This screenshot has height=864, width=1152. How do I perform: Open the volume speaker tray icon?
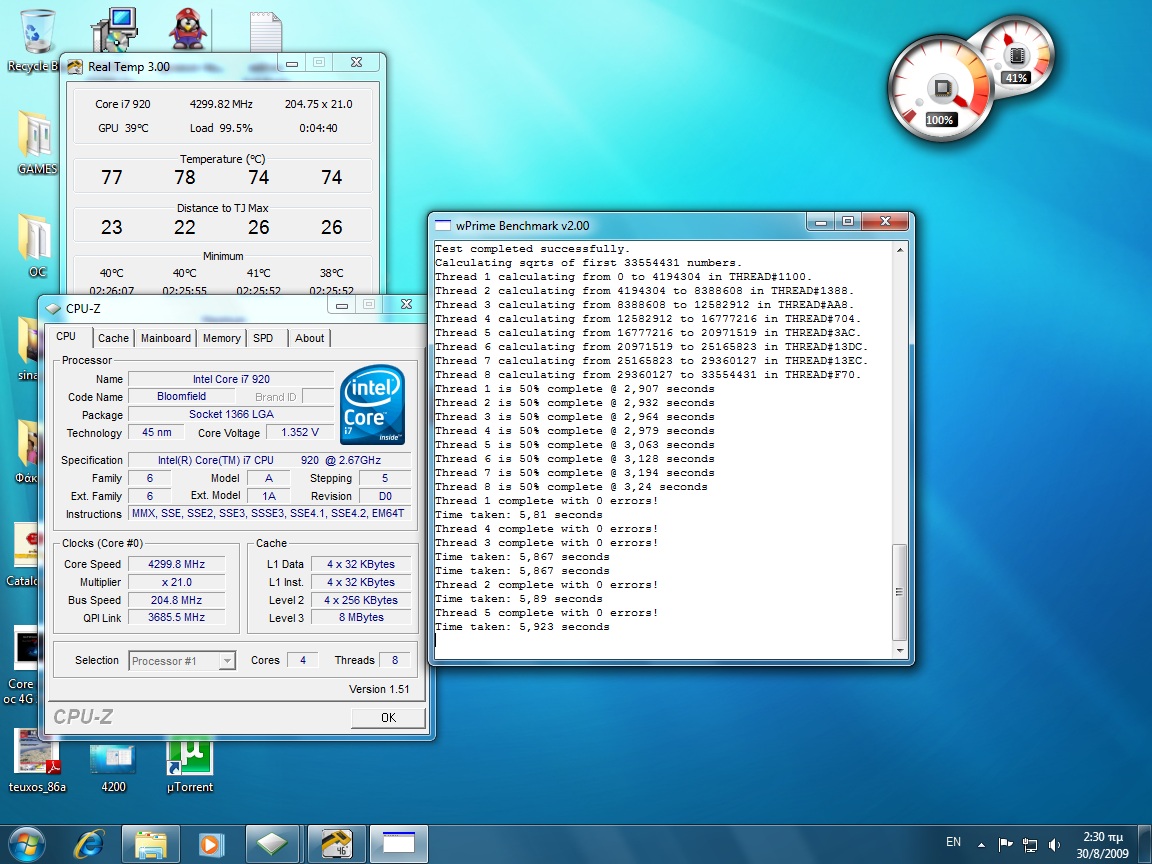1055,844
